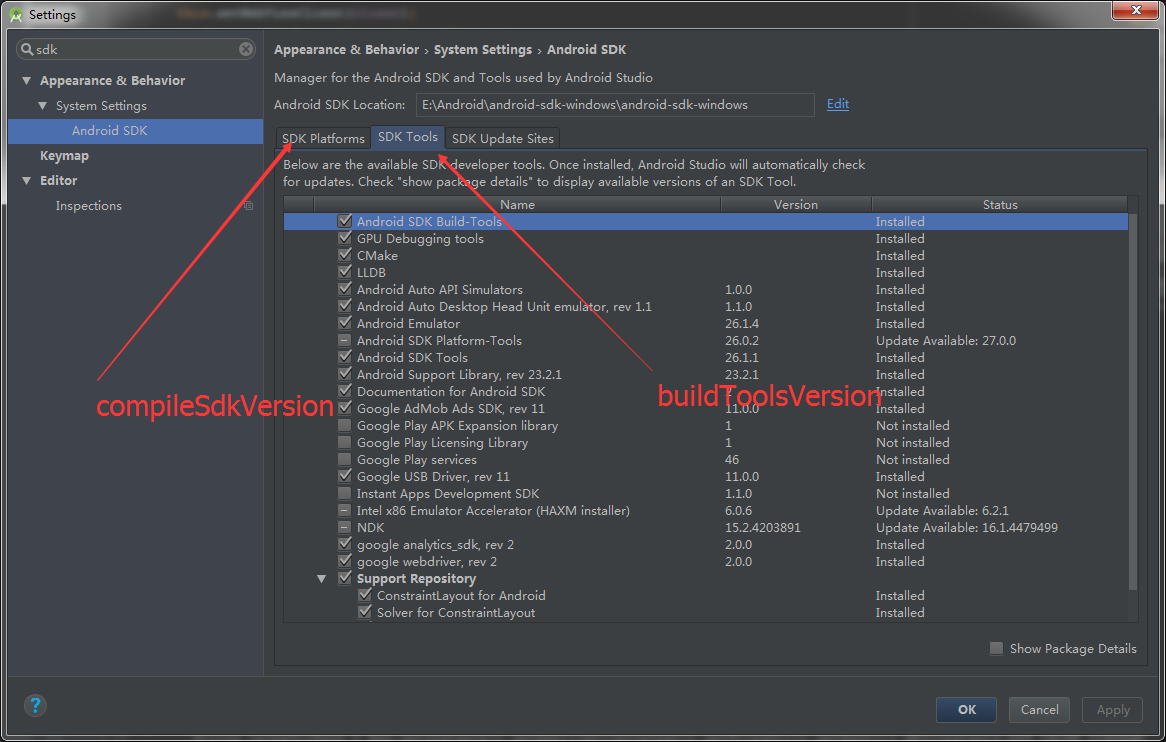The image size is (1166, 742).
Task: Sort by the Status column header
Action: 999,204
